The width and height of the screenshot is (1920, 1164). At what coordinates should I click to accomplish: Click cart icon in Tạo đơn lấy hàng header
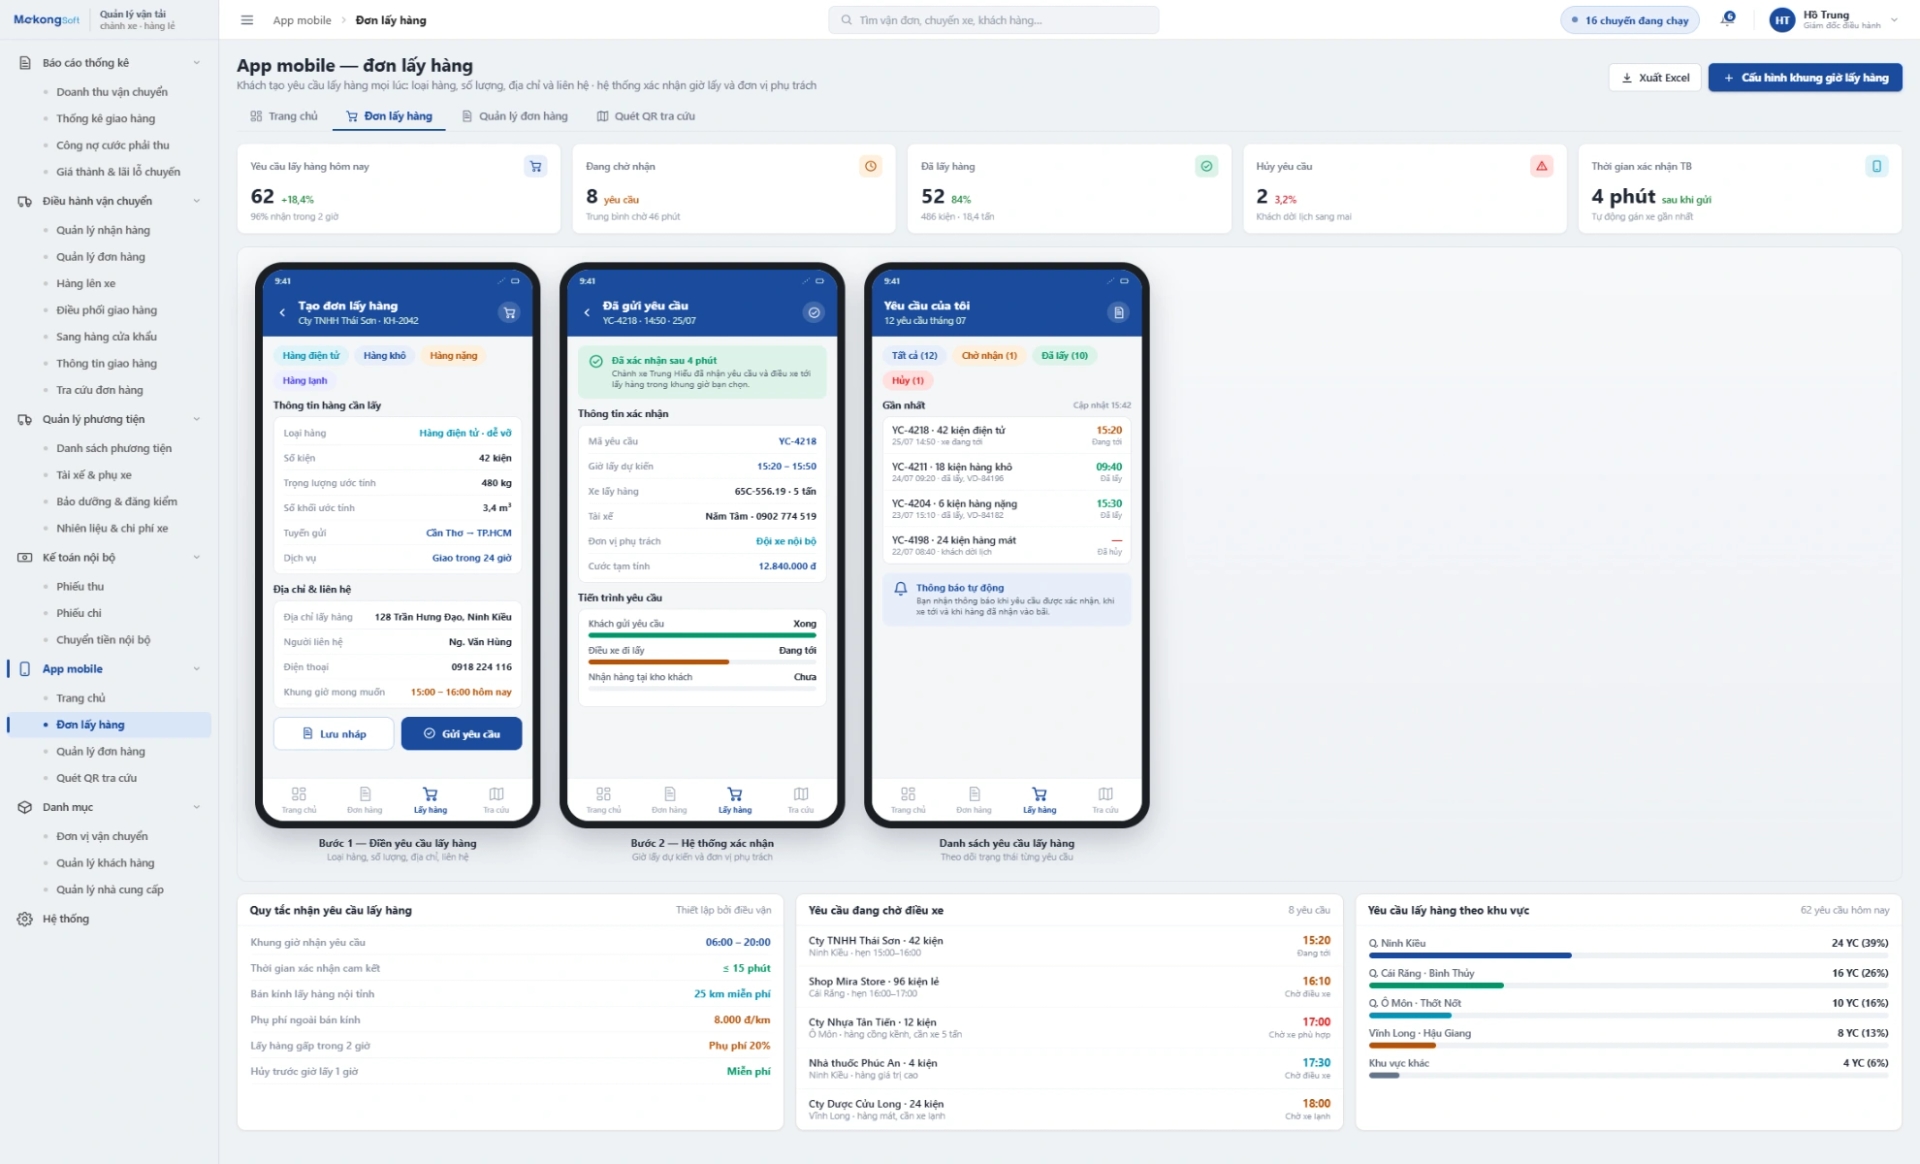510,313
